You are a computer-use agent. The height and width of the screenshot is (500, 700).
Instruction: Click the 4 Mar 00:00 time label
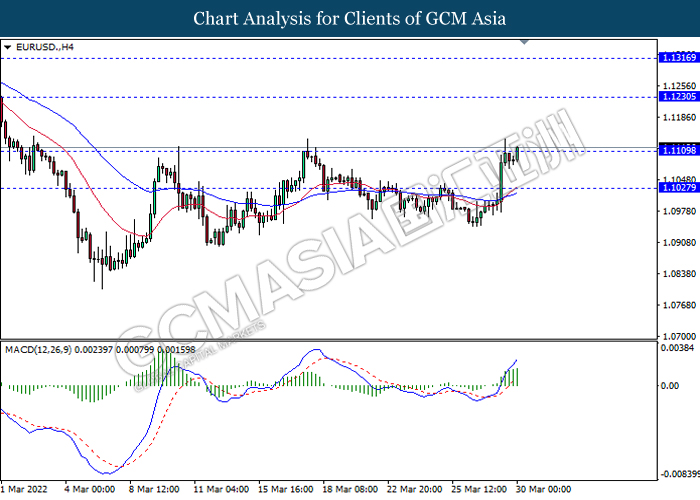(x=90, y=489)
